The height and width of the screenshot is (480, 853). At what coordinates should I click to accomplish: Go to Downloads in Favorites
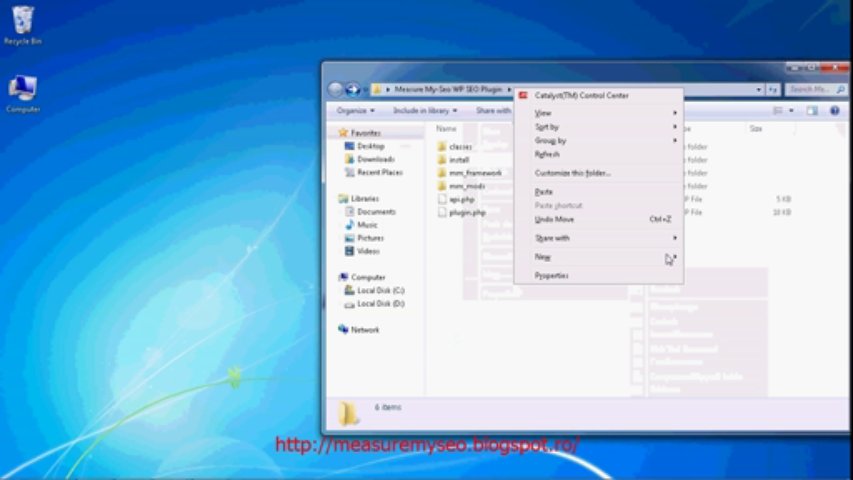pyautogui.click(x=375, y=159)
